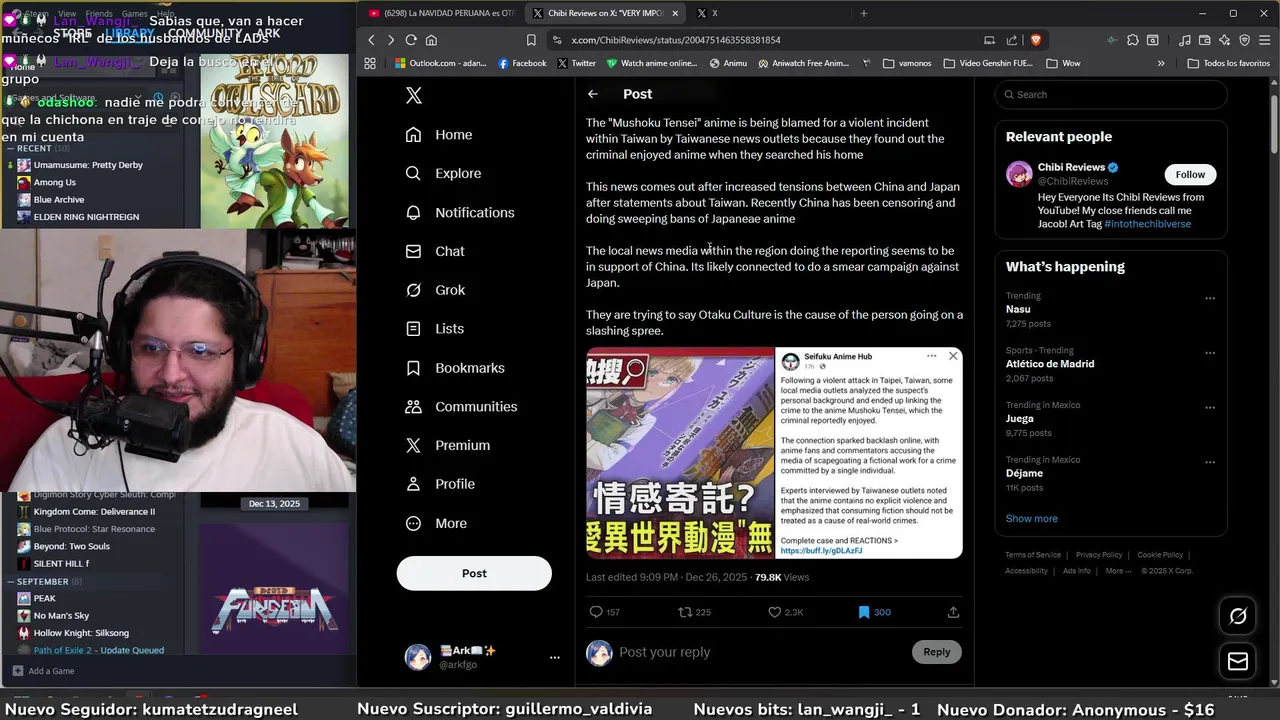Click the browser home button
This screenshot has height=720, width=1280.
(x=431, y=40)
